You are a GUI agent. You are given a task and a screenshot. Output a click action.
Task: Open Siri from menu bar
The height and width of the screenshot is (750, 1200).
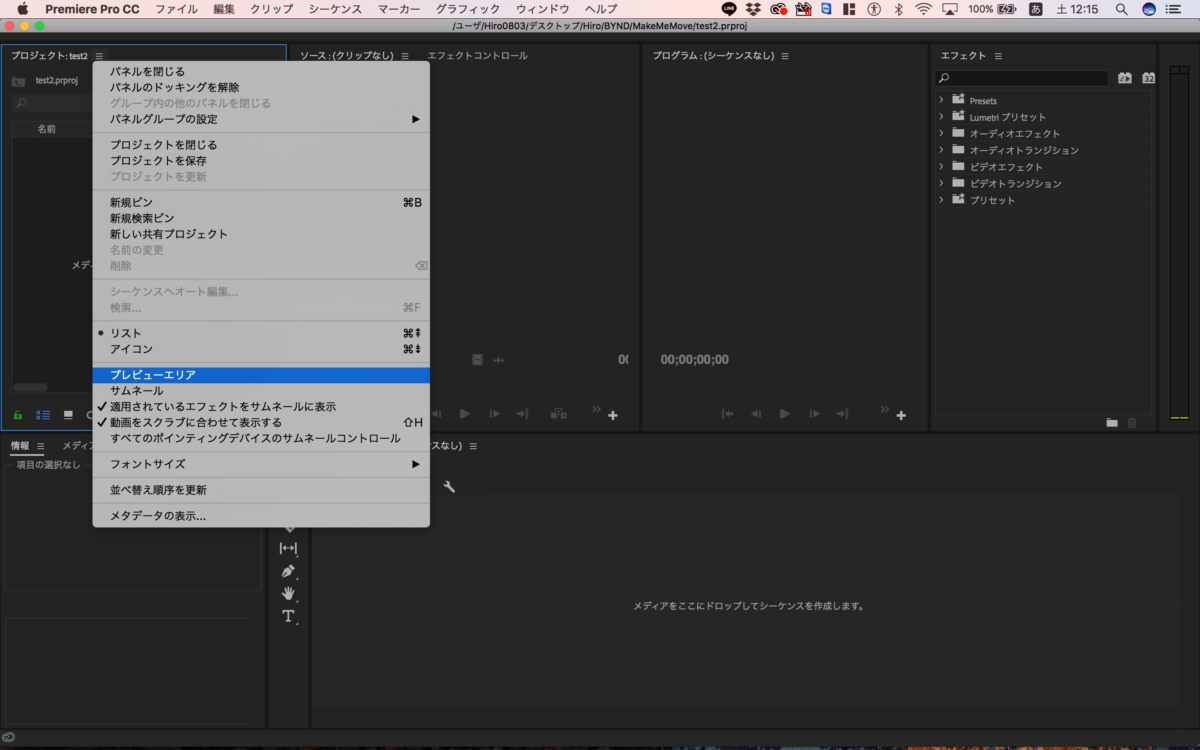point(1149,9)
